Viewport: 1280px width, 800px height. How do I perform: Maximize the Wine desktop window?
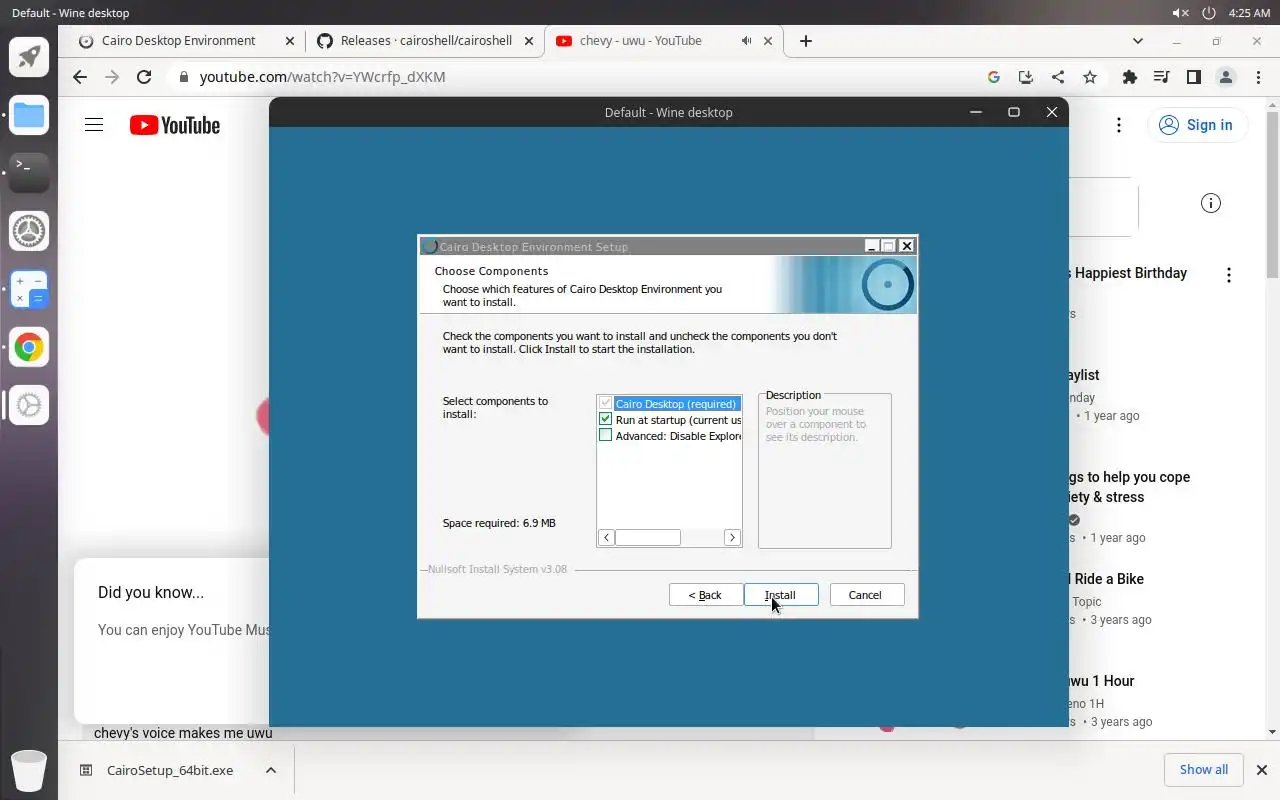click(x=1014, y=112)
